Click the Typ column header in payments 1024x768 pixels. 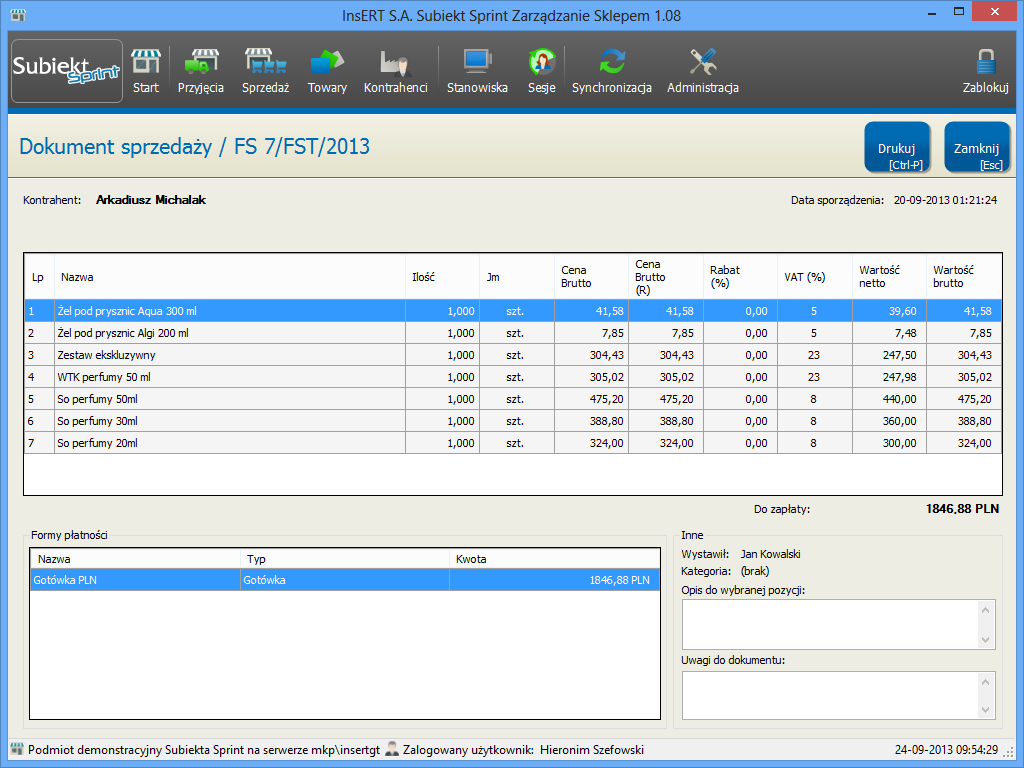tap(345, 559)
